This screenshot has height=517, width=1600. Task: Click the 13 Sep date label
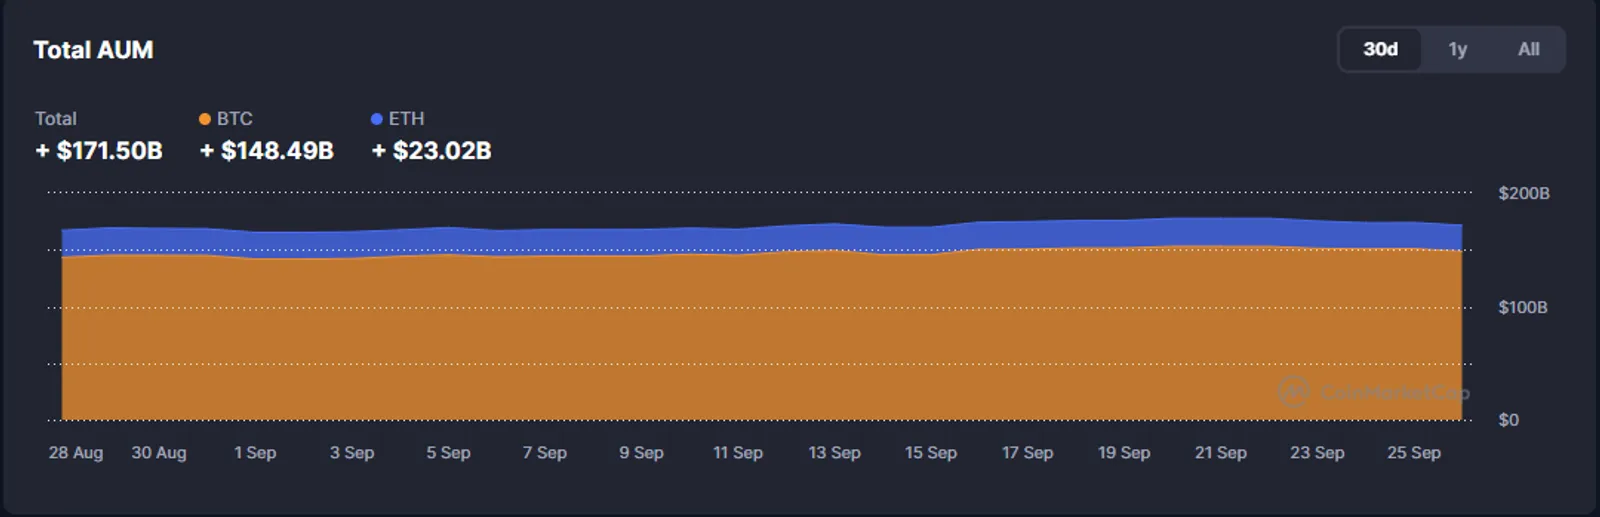(835, 453)
